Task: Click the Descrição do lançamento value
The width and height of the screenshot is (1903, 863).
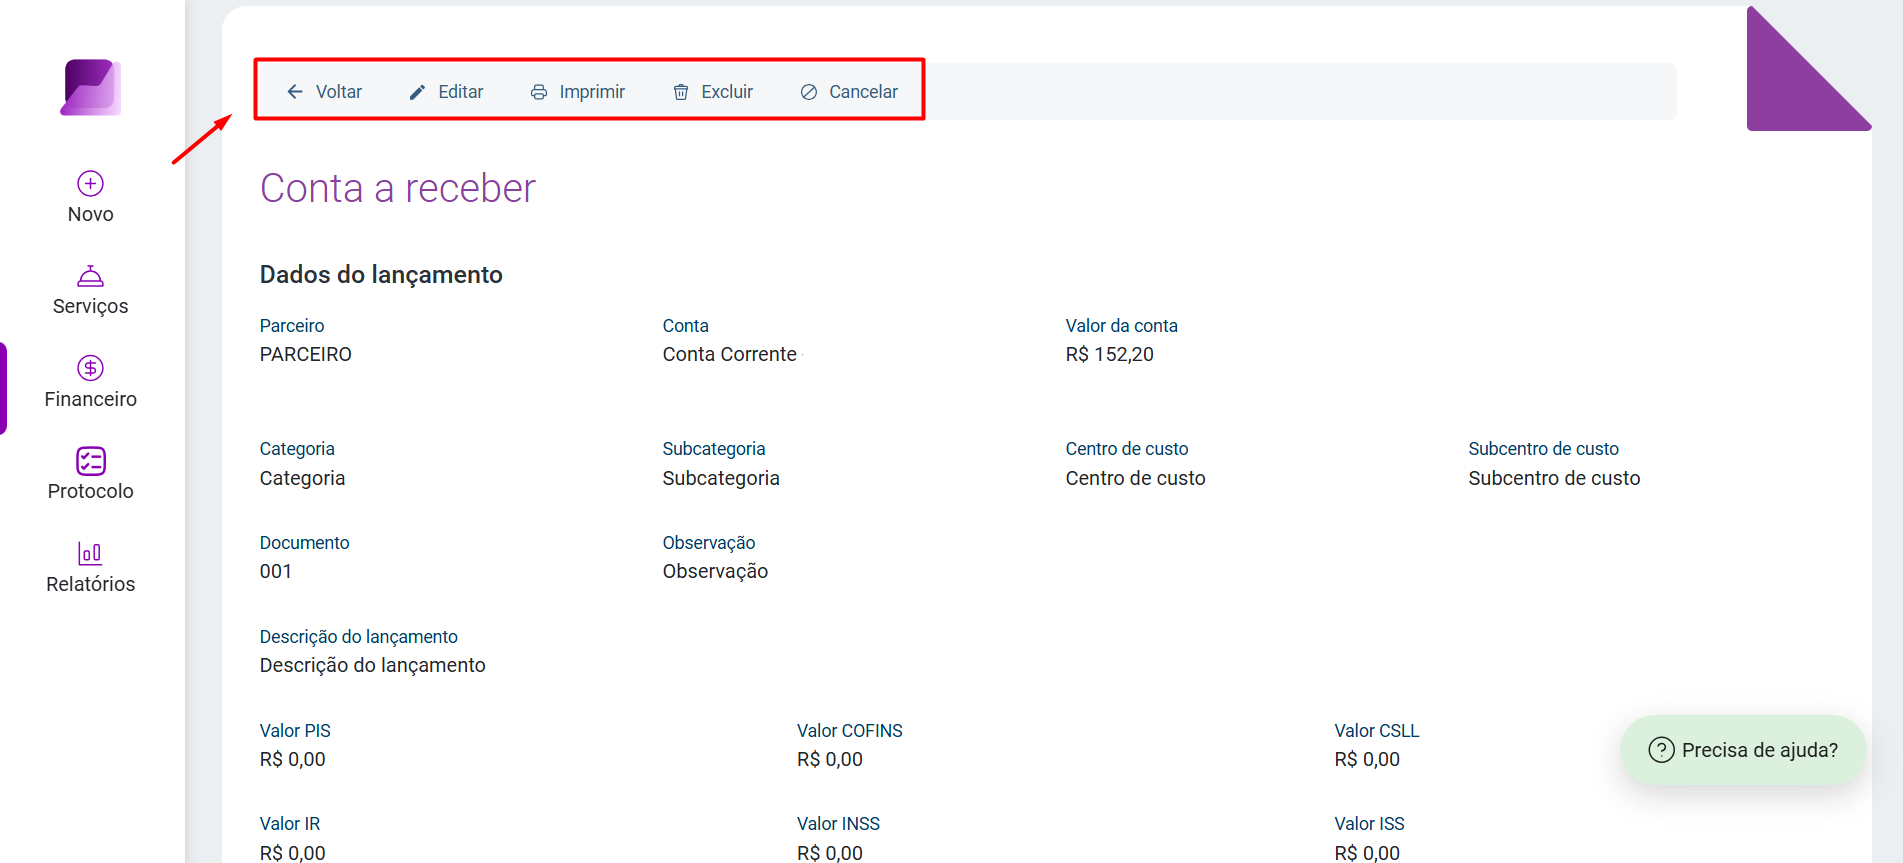Action: point(373,665)
